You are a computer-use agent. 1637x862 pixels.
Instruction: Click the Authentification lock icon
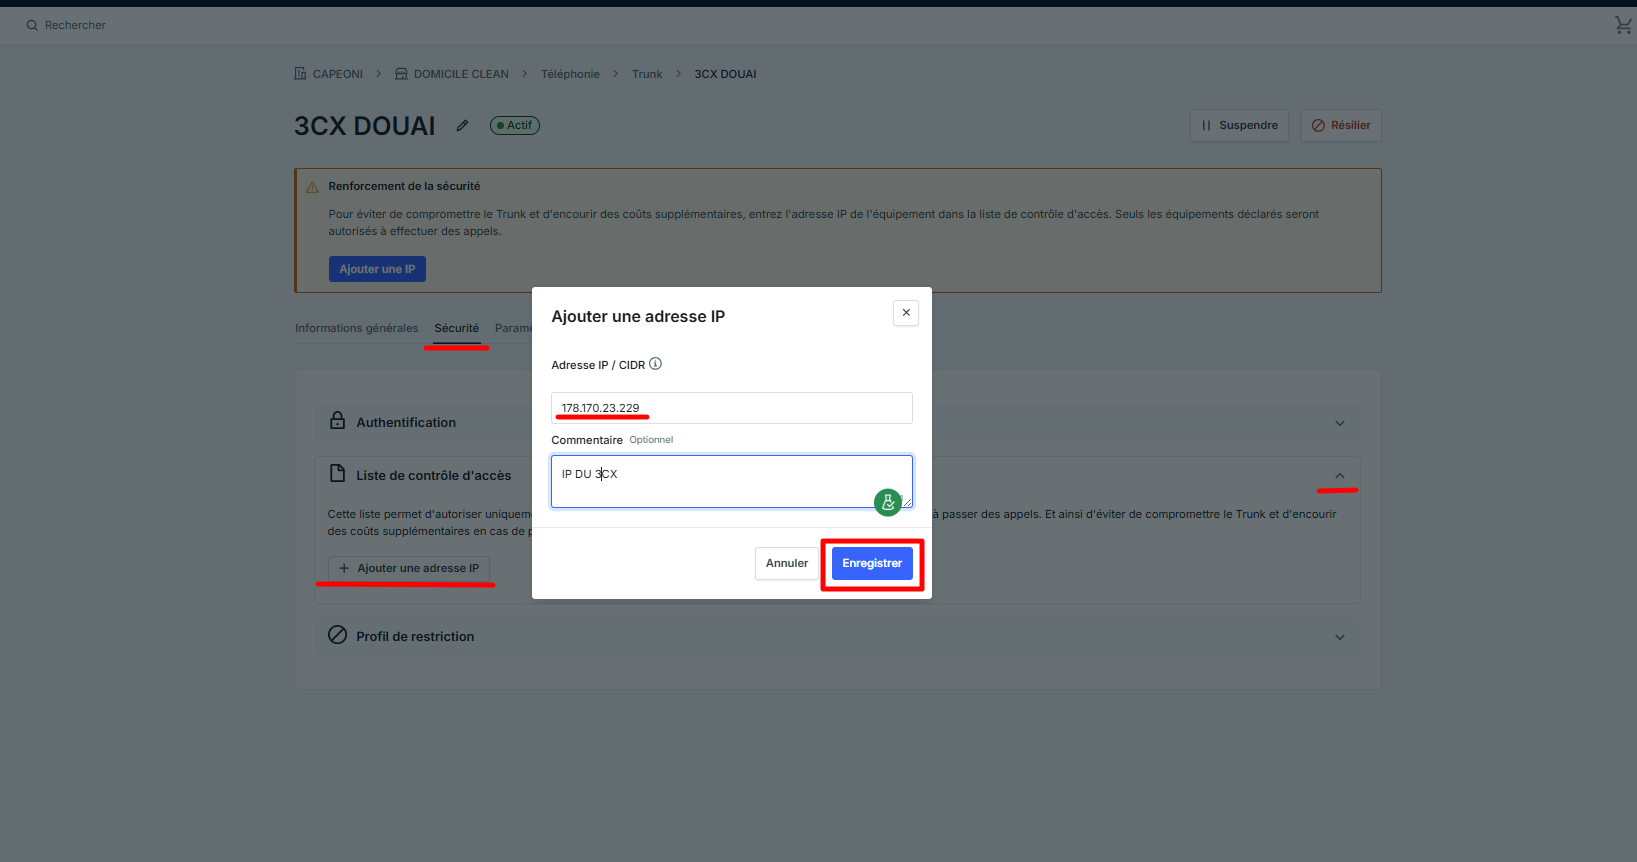point(338,421)
